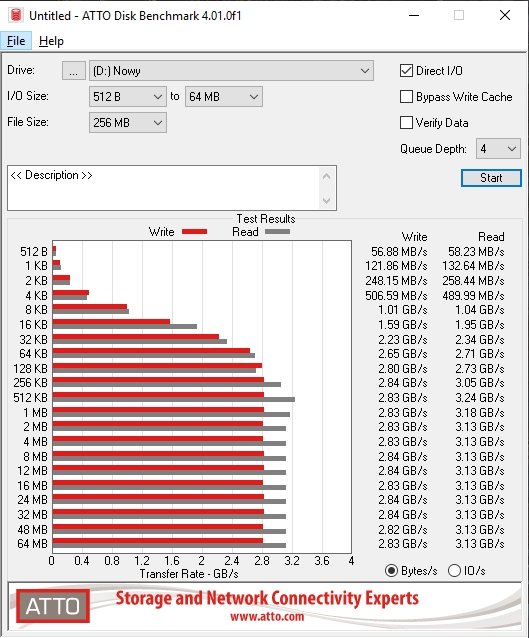Enable the Verify Data checkbox
This screenshot has height=638, width=529.
(407, 122)
